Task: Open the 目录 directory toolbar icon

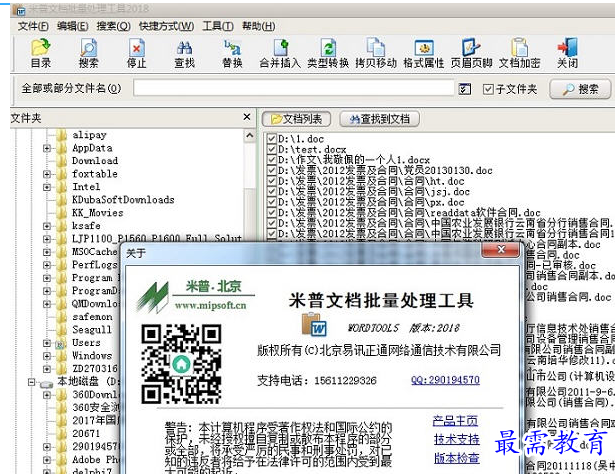Action: click(41, 53)
